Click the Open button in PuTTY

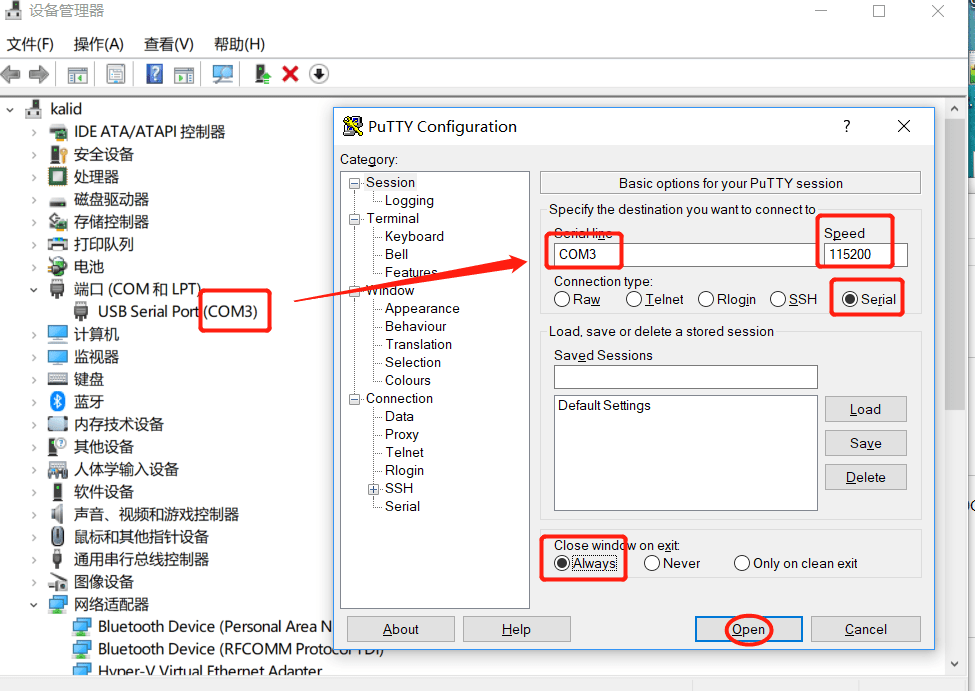[x=749, y=629]
